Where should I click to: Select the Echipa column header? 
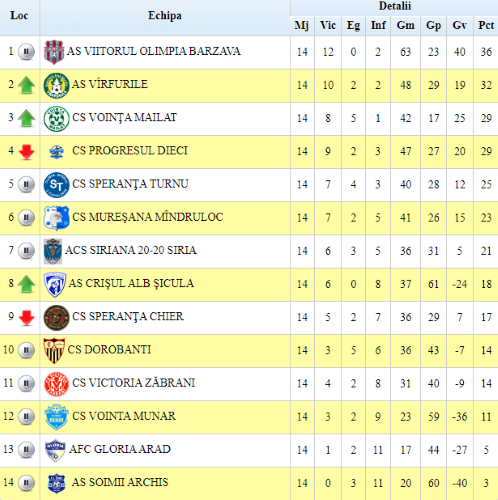point(165,15)
